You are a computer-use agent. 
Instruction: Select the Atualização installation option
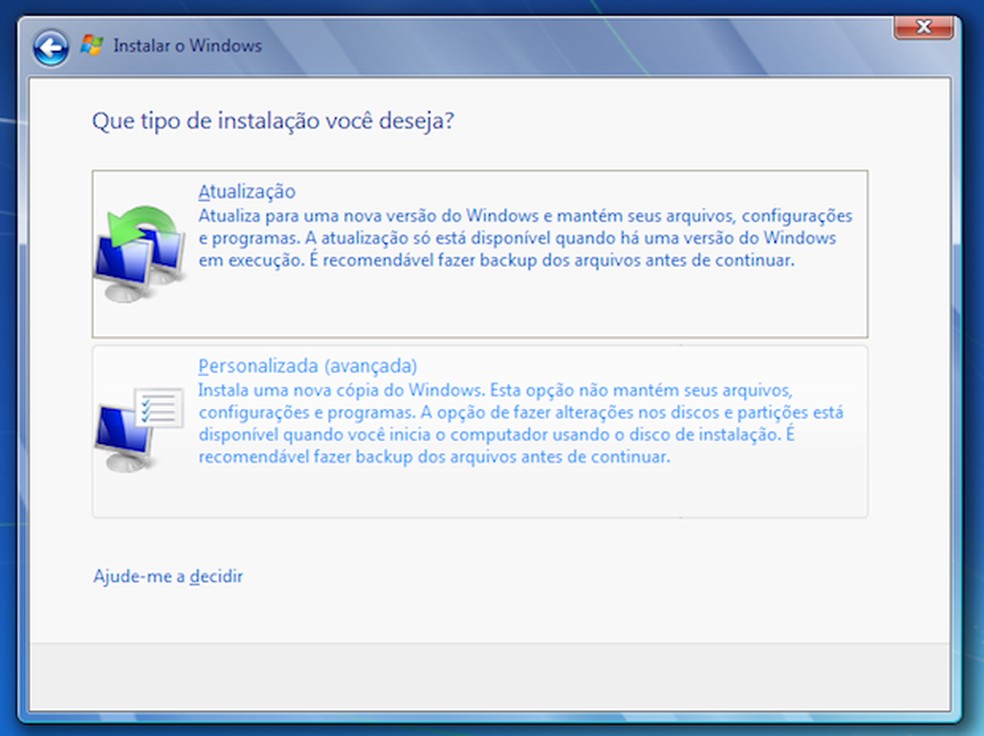480,250
